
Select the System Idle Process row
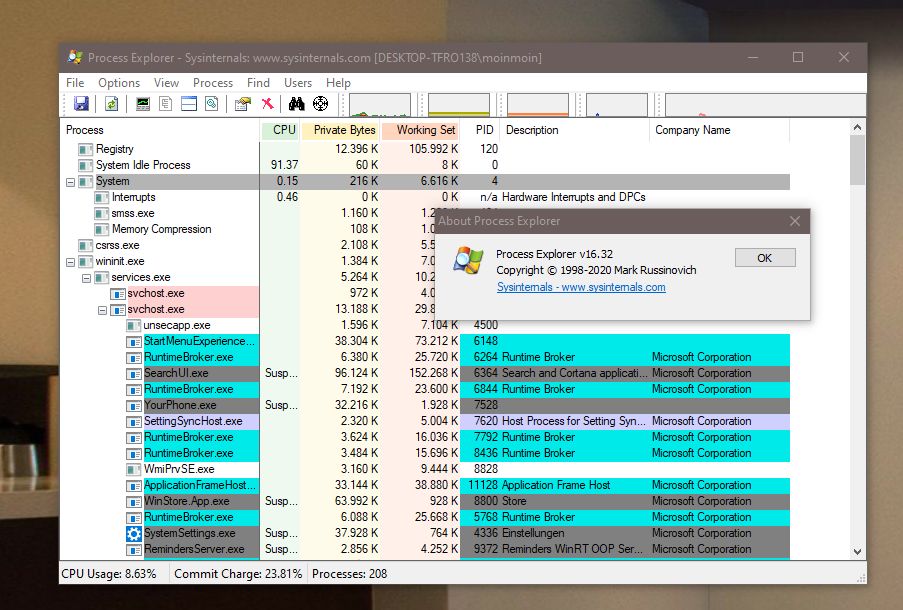pyautogui.click(x=425, y=165)
